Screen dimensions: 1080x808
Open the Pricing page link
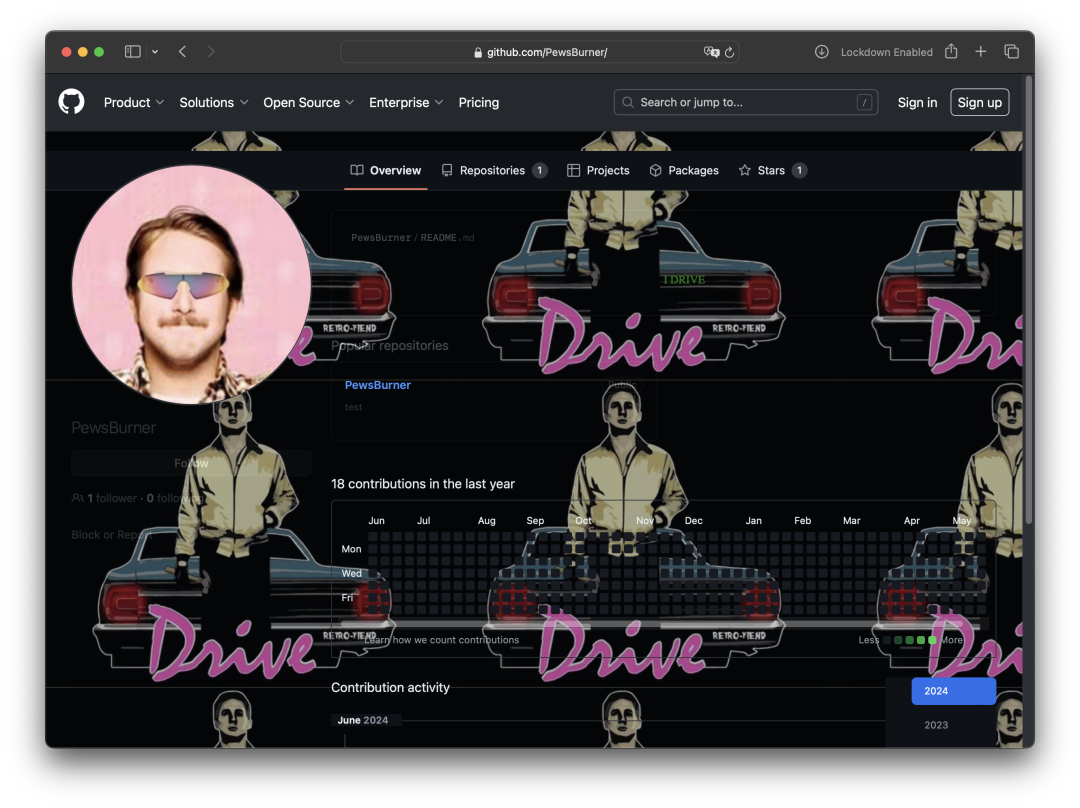pyautogui.click(x=479, y=103)
